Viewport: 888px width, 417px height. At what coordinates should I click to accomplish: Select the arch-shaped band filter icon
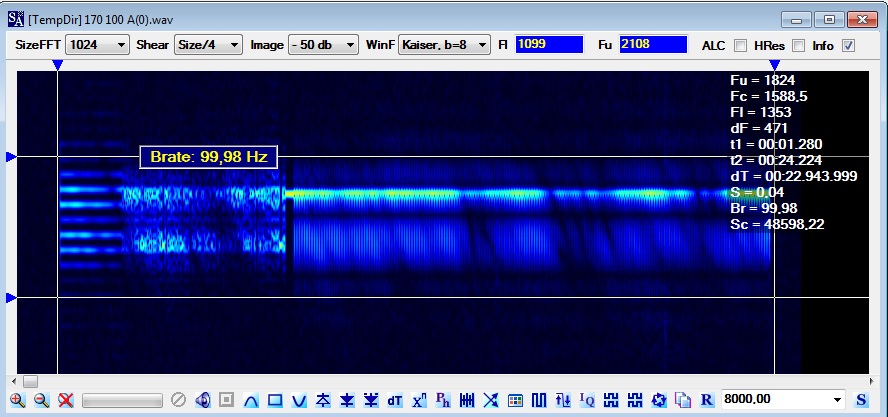(251, 400)
